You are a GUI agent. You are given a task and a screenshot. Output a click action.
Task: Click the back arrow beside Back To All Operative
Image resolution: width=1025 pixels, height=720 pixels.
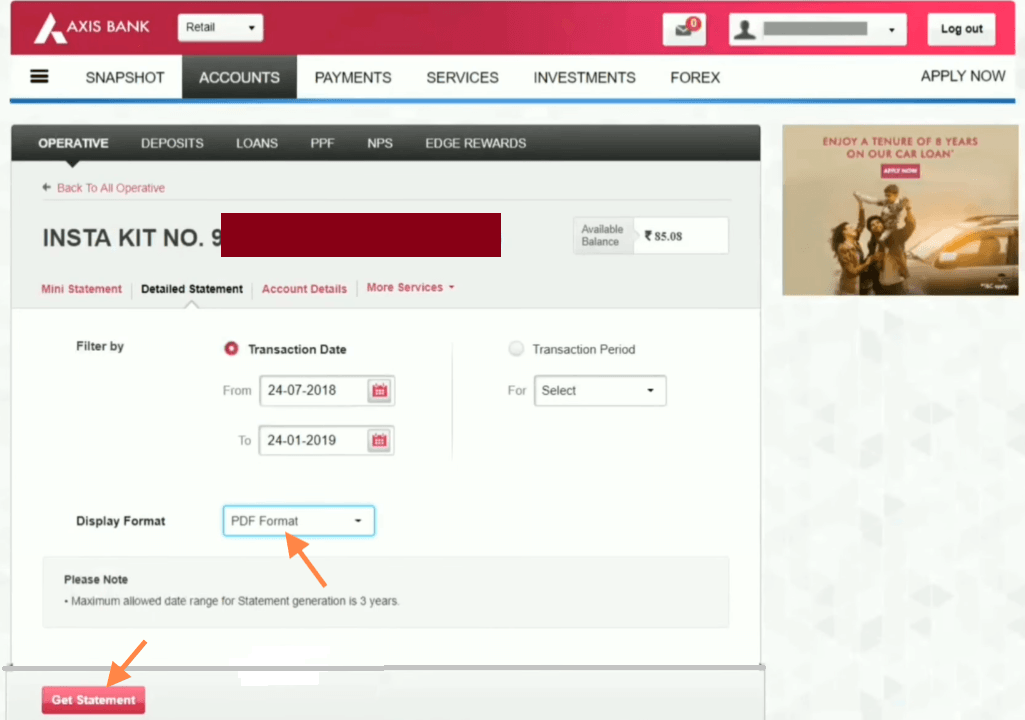[x=46, y=188]
